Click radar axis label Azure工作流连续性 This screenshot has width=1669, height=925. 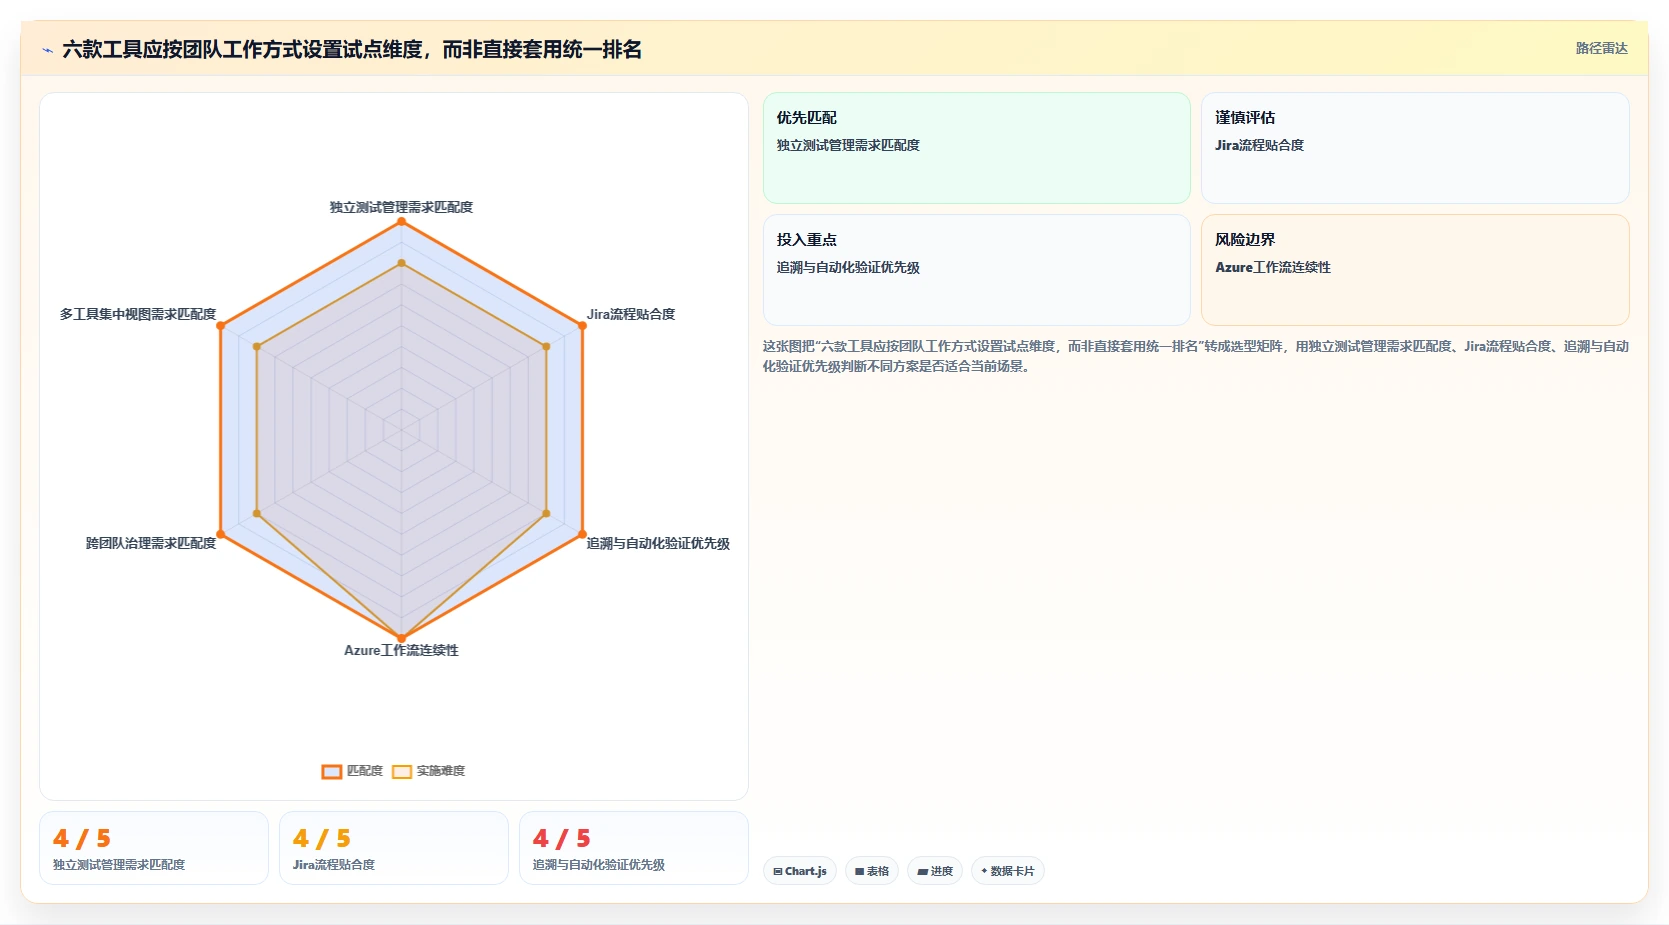401,650
